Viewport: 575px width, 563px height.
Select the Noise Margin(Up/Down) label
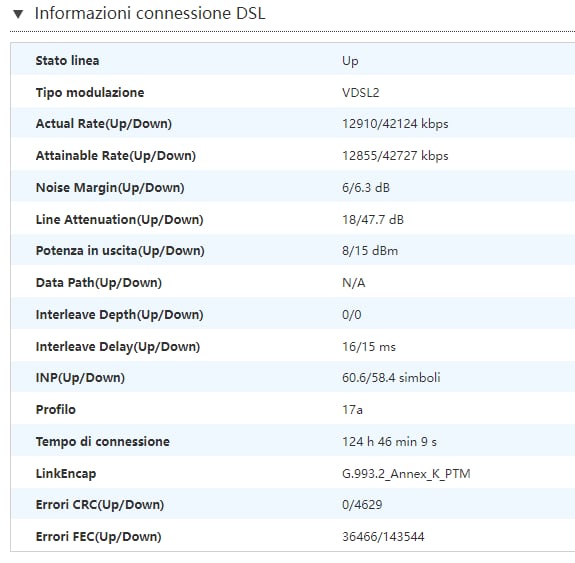click(x=110, y=188)
